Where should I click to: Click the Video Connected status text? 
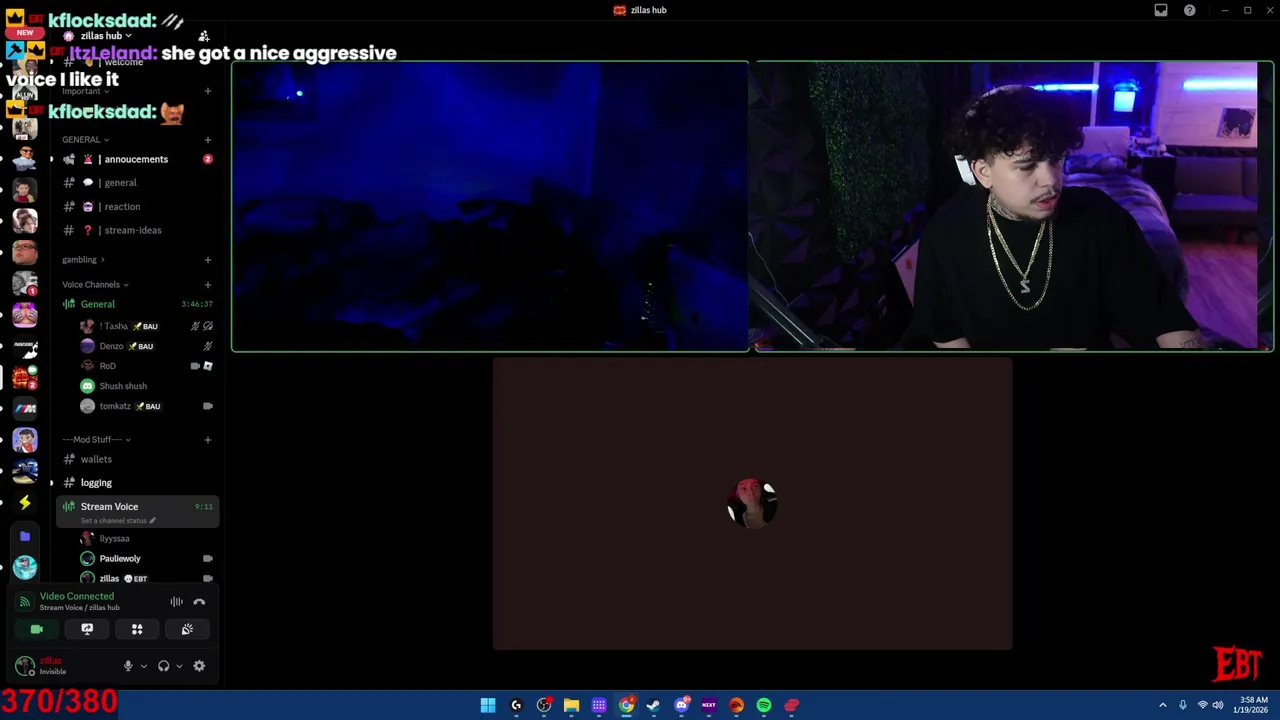click(77, 596)
